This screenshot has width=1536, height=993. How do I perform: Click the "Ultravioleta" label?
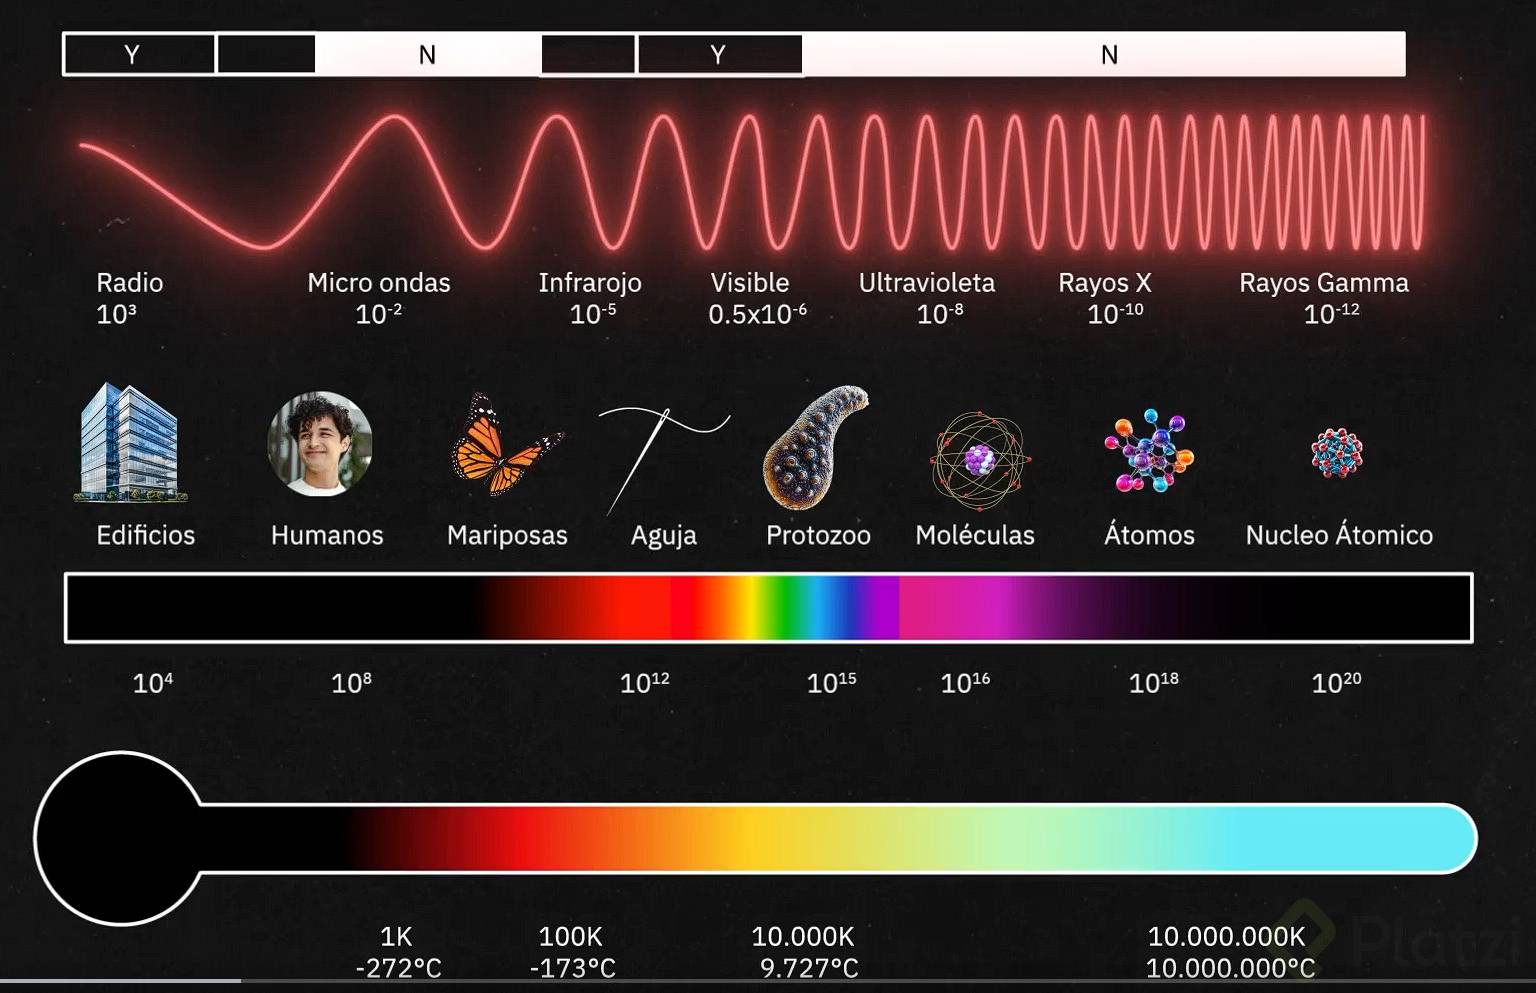[927, 283]
